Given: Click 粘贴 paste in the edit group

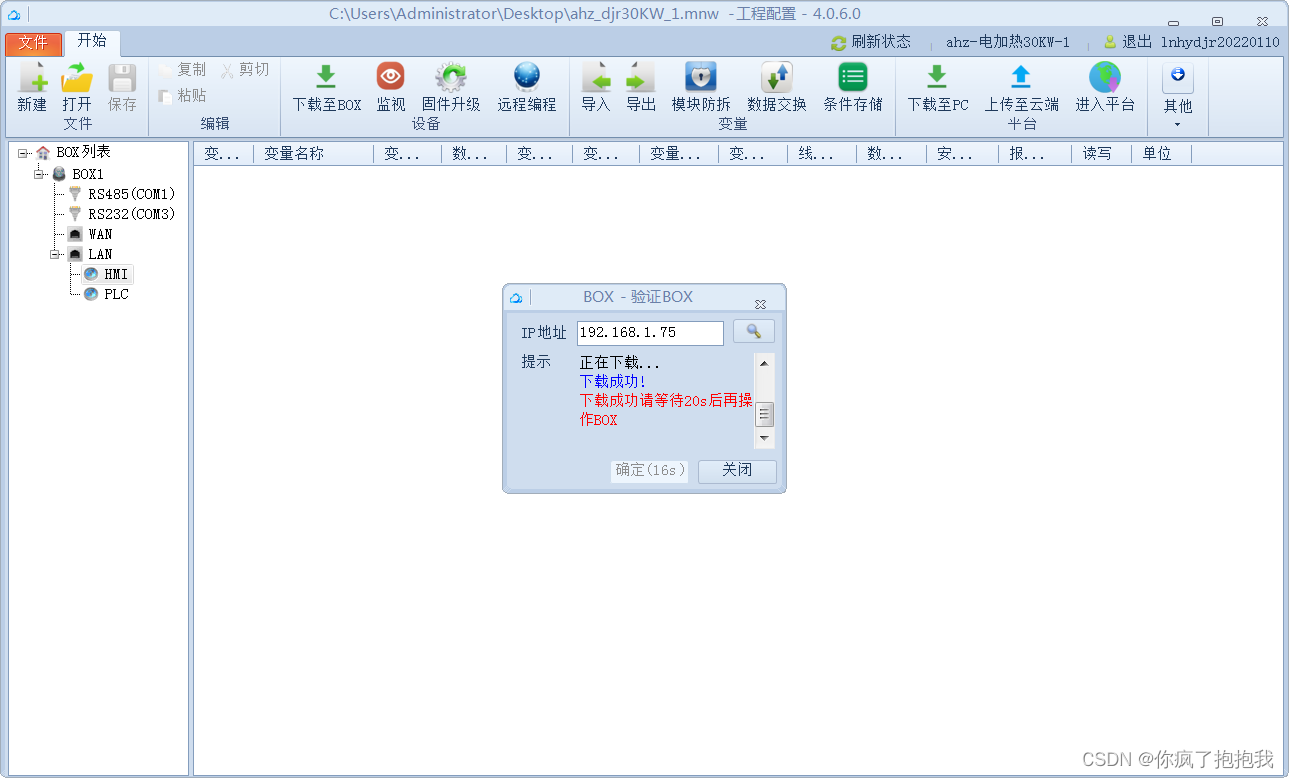Looking at the screenshot, I should coord(182,96).
